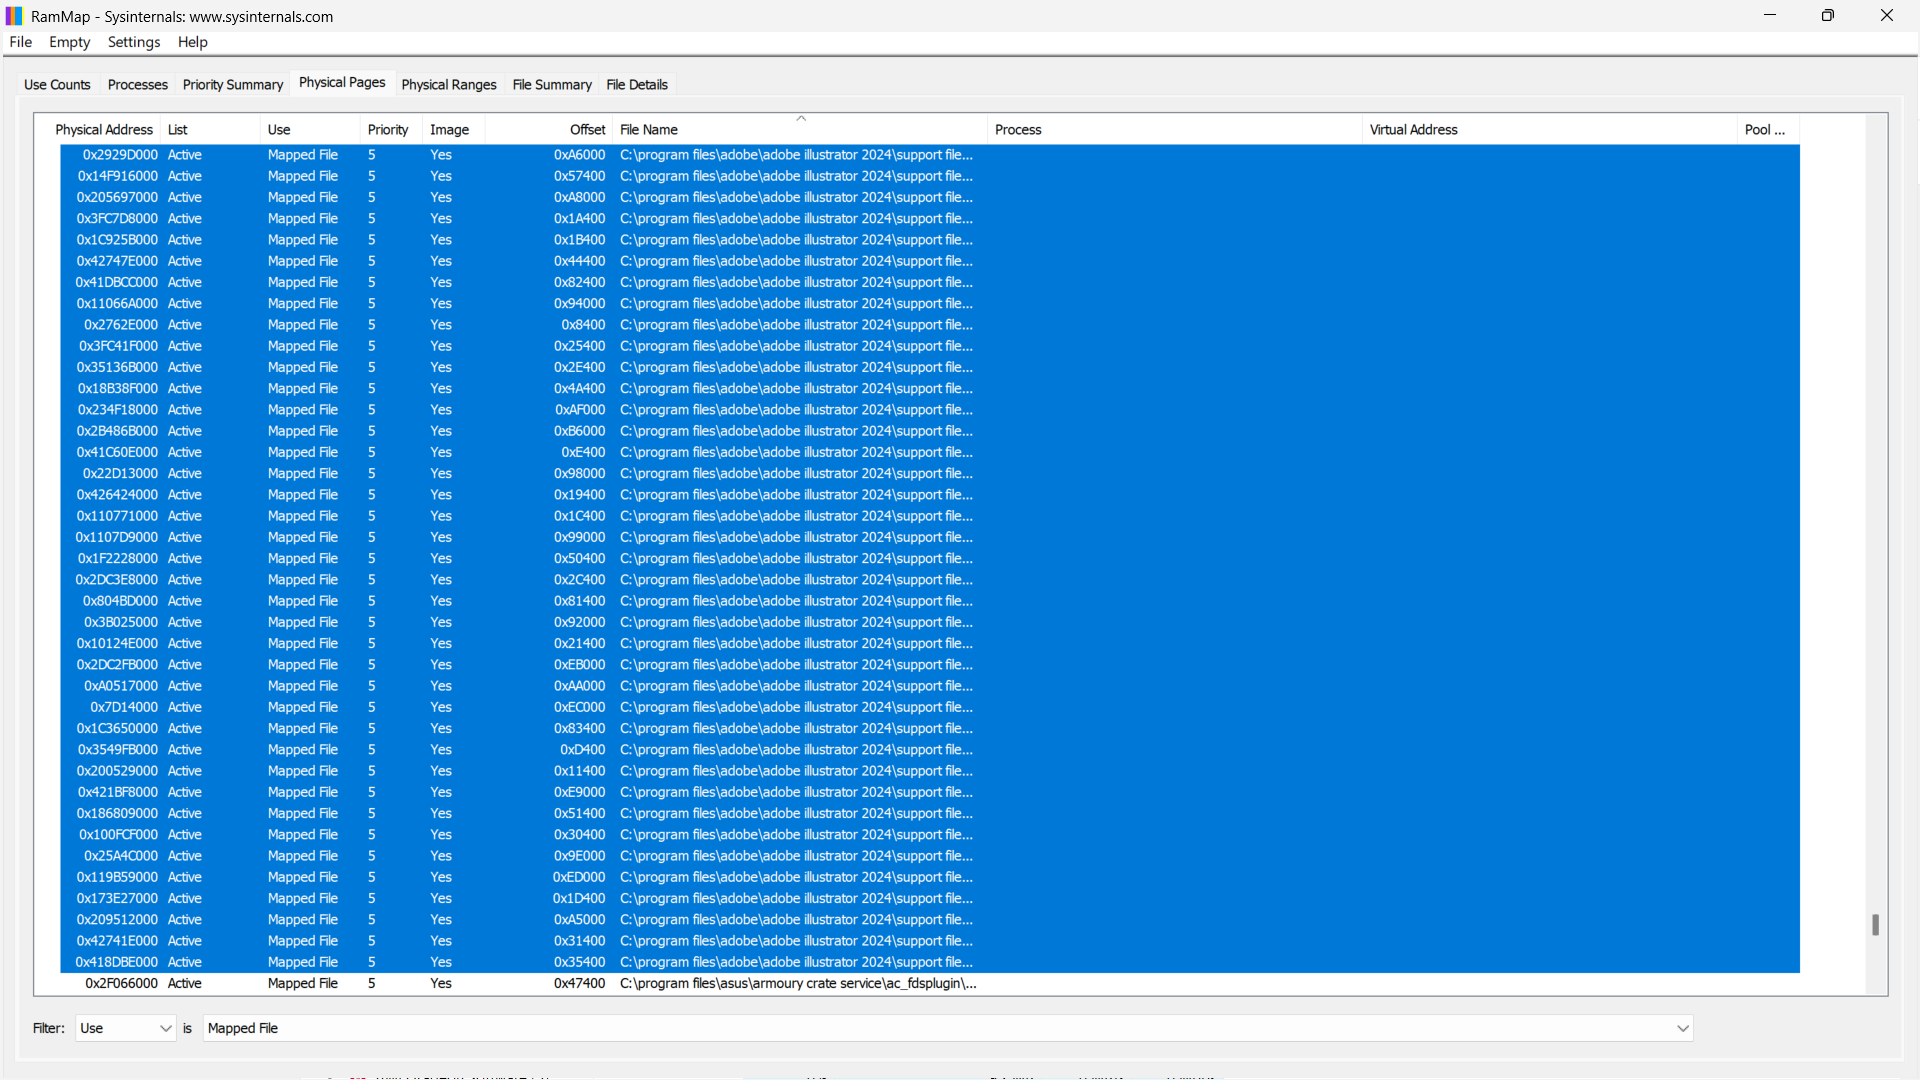The image size is (1920, 1080).
Task: Switch to the Processes tab
Action: click(x=137, y=85)
